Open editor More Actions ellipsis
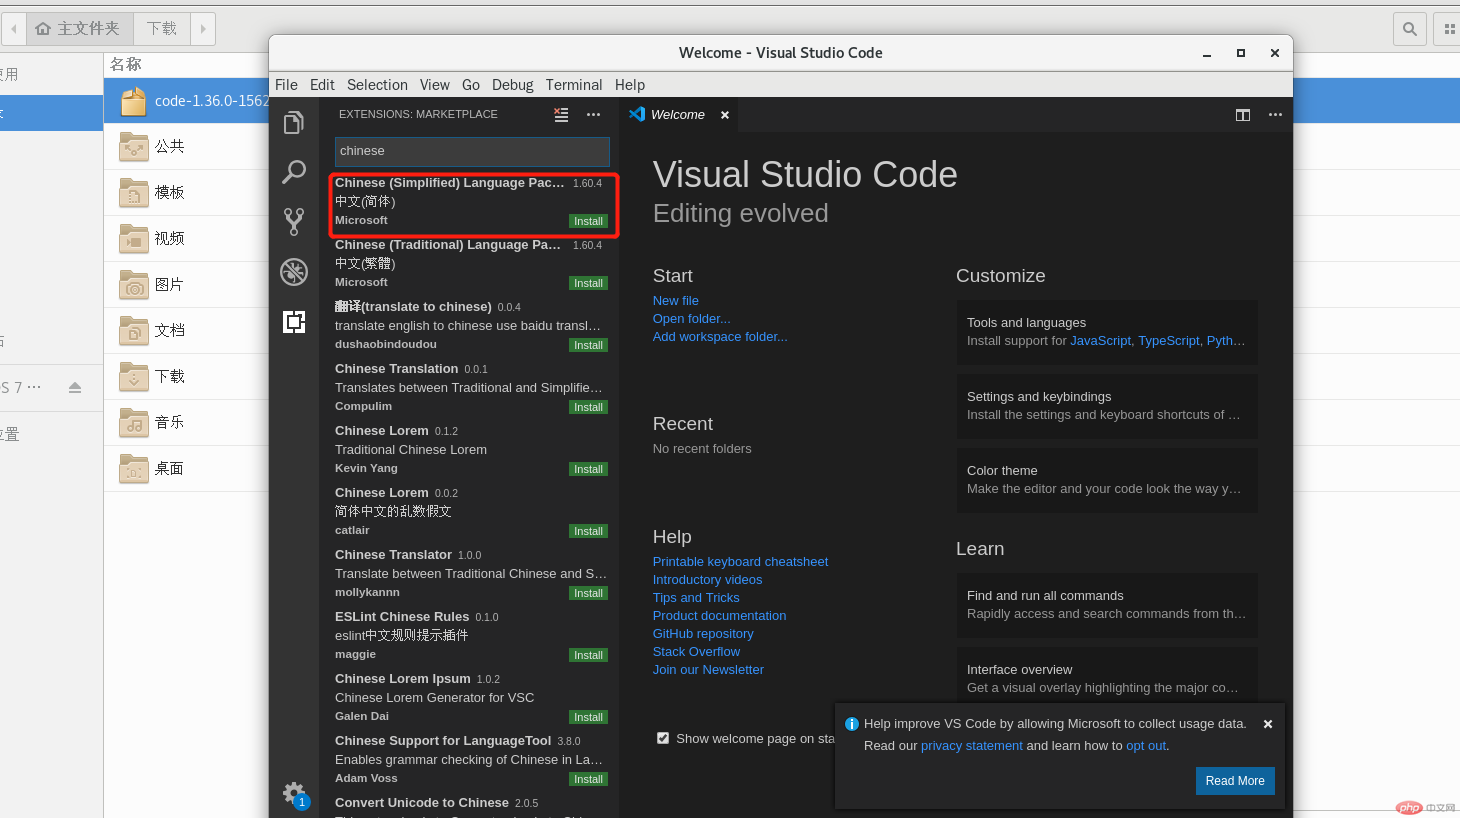 tap(1275, 115)
